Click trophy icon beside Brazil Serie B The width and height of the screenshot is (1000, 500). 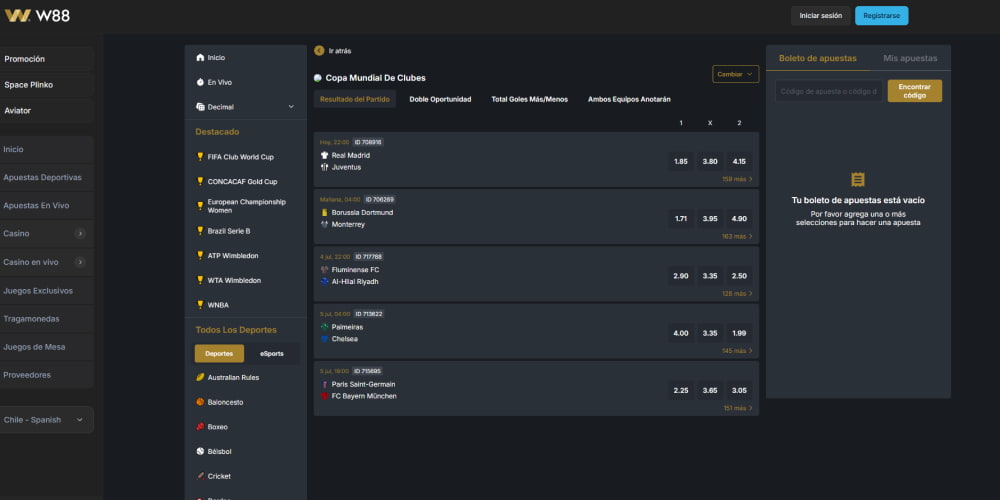click(200, 230)
